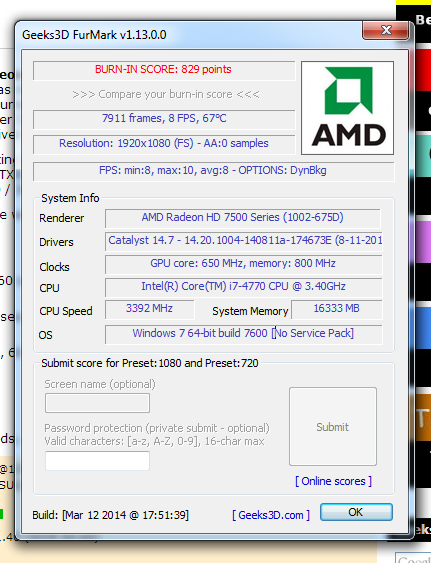
Task: Click the Catalyst drivers version field
Action: tap(244, 241)
